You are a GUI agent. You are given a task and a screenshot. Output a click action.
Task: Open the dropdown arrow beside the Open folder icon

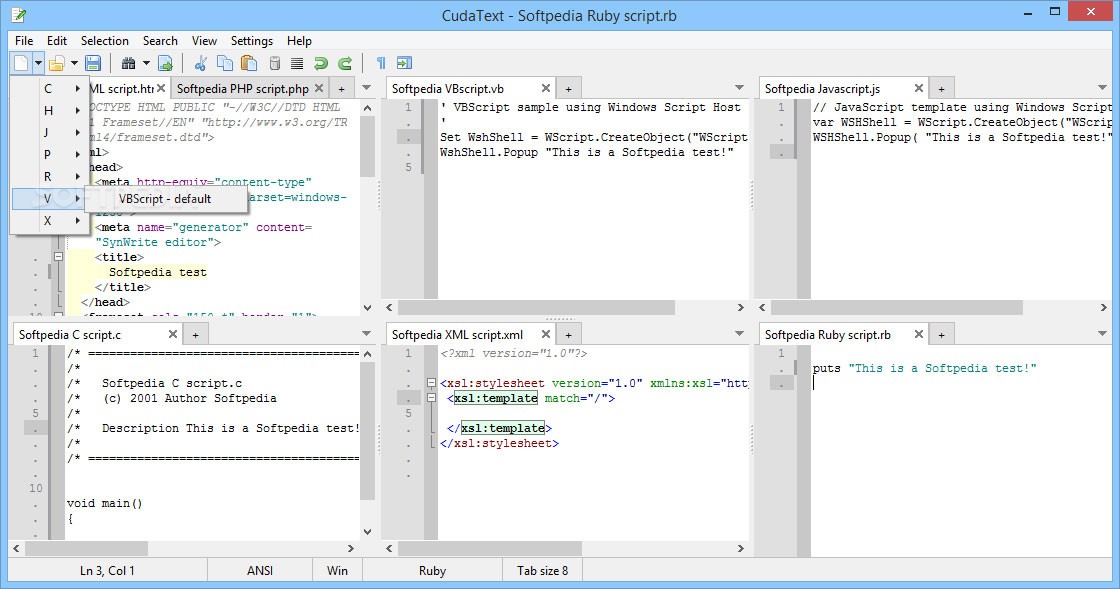pyautogui.click(x=74, y=63)
